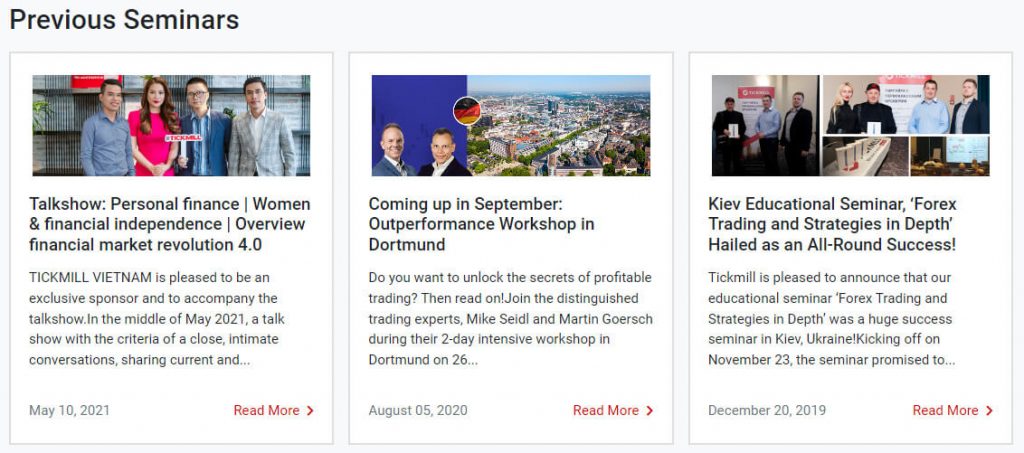Click Read More on the Kiev seminar card
Screen dimensions: 1024x453
click(945, 411)
